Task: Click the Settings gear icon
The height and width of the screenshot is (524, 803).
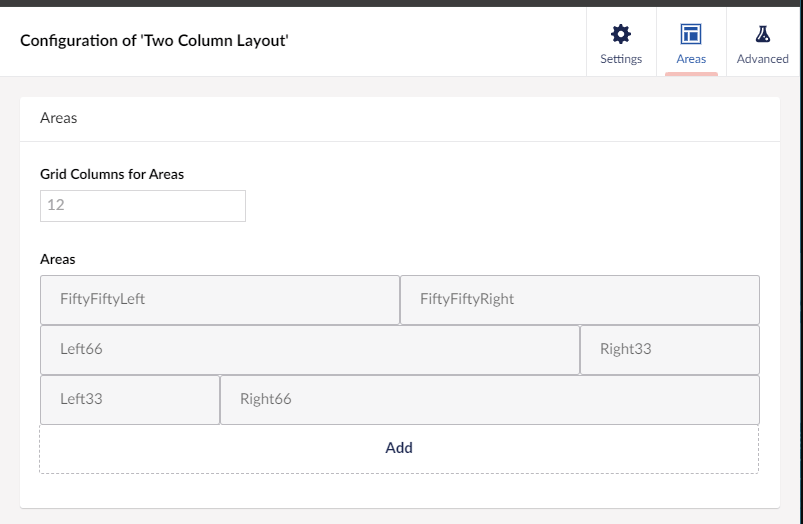Action: [x=621, y=34]
